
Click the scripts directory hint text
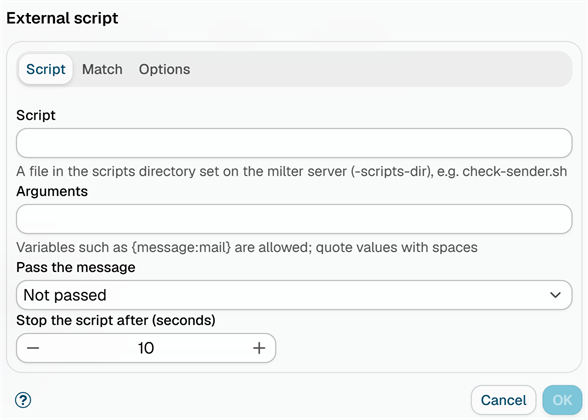291,171
